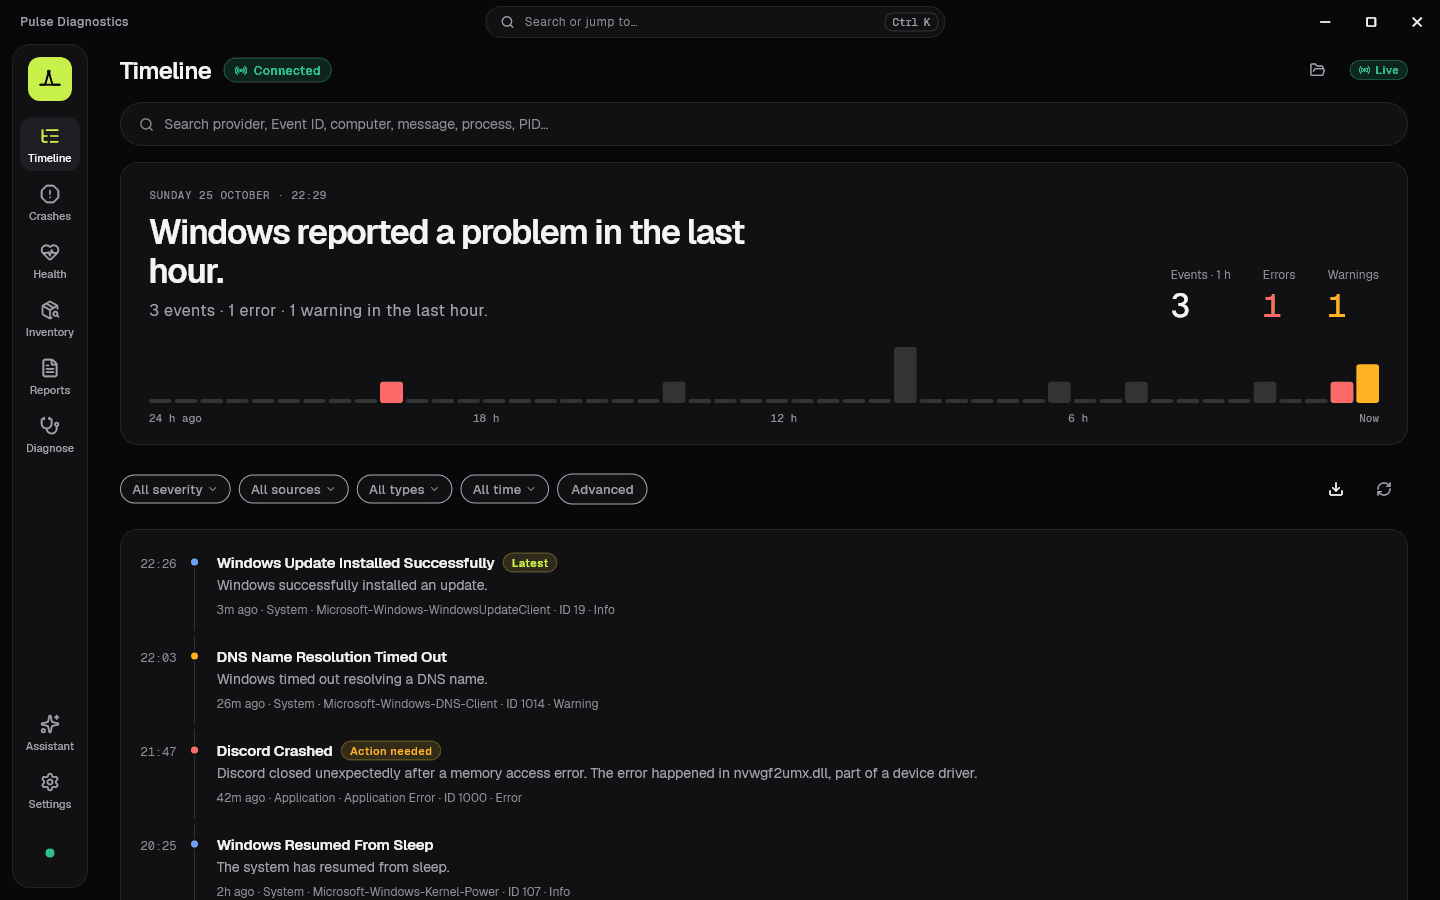
Task: Click the Errors count value
Action: (1272, 306)
